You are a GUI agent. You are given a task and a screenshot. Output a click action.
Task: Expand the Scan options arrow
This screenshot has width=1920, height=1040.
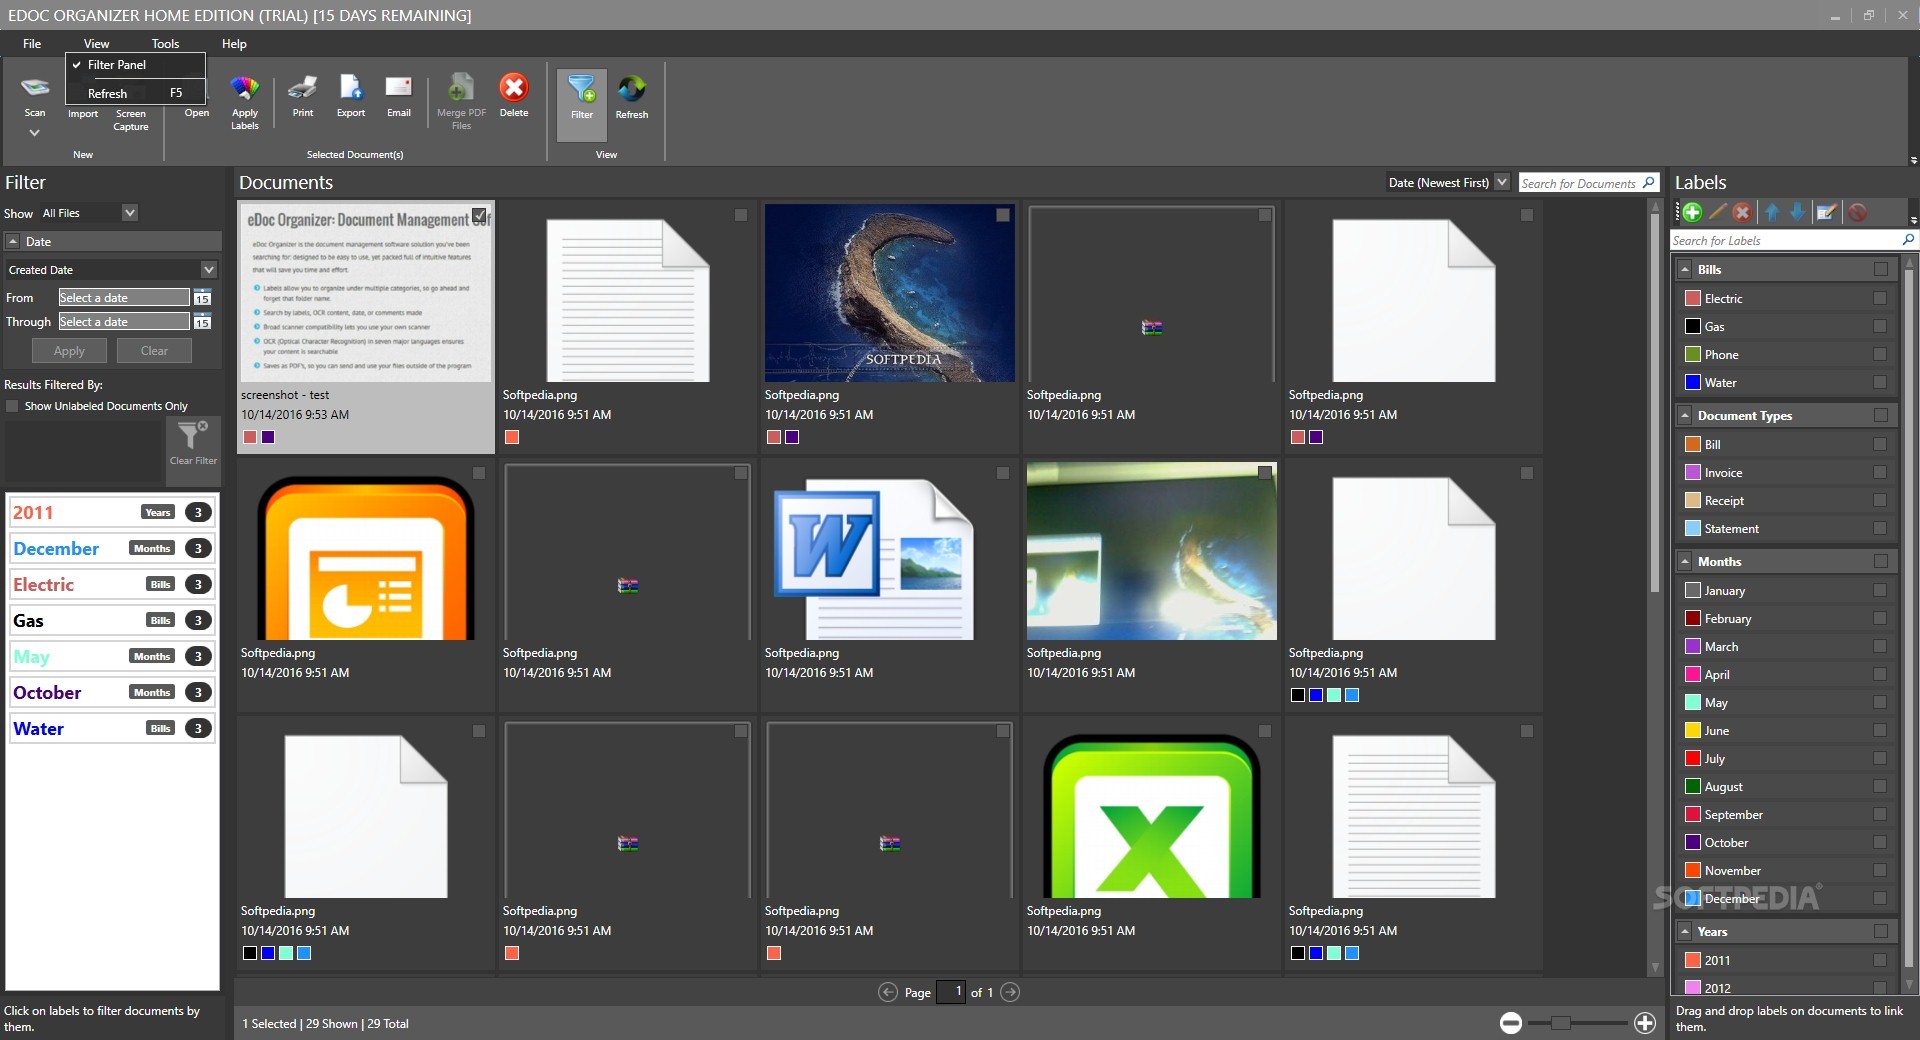pyautogui.click(x=34, y=132)
